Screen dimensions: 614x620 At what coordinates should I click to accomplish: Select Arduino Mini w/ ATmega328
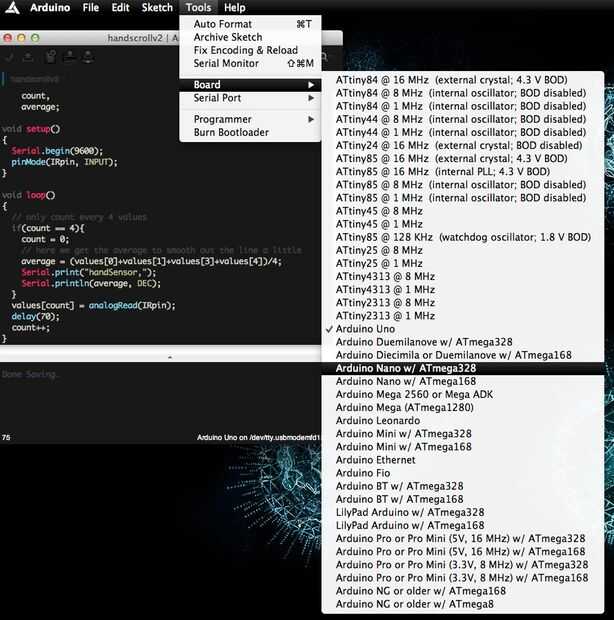click(463, 434)
